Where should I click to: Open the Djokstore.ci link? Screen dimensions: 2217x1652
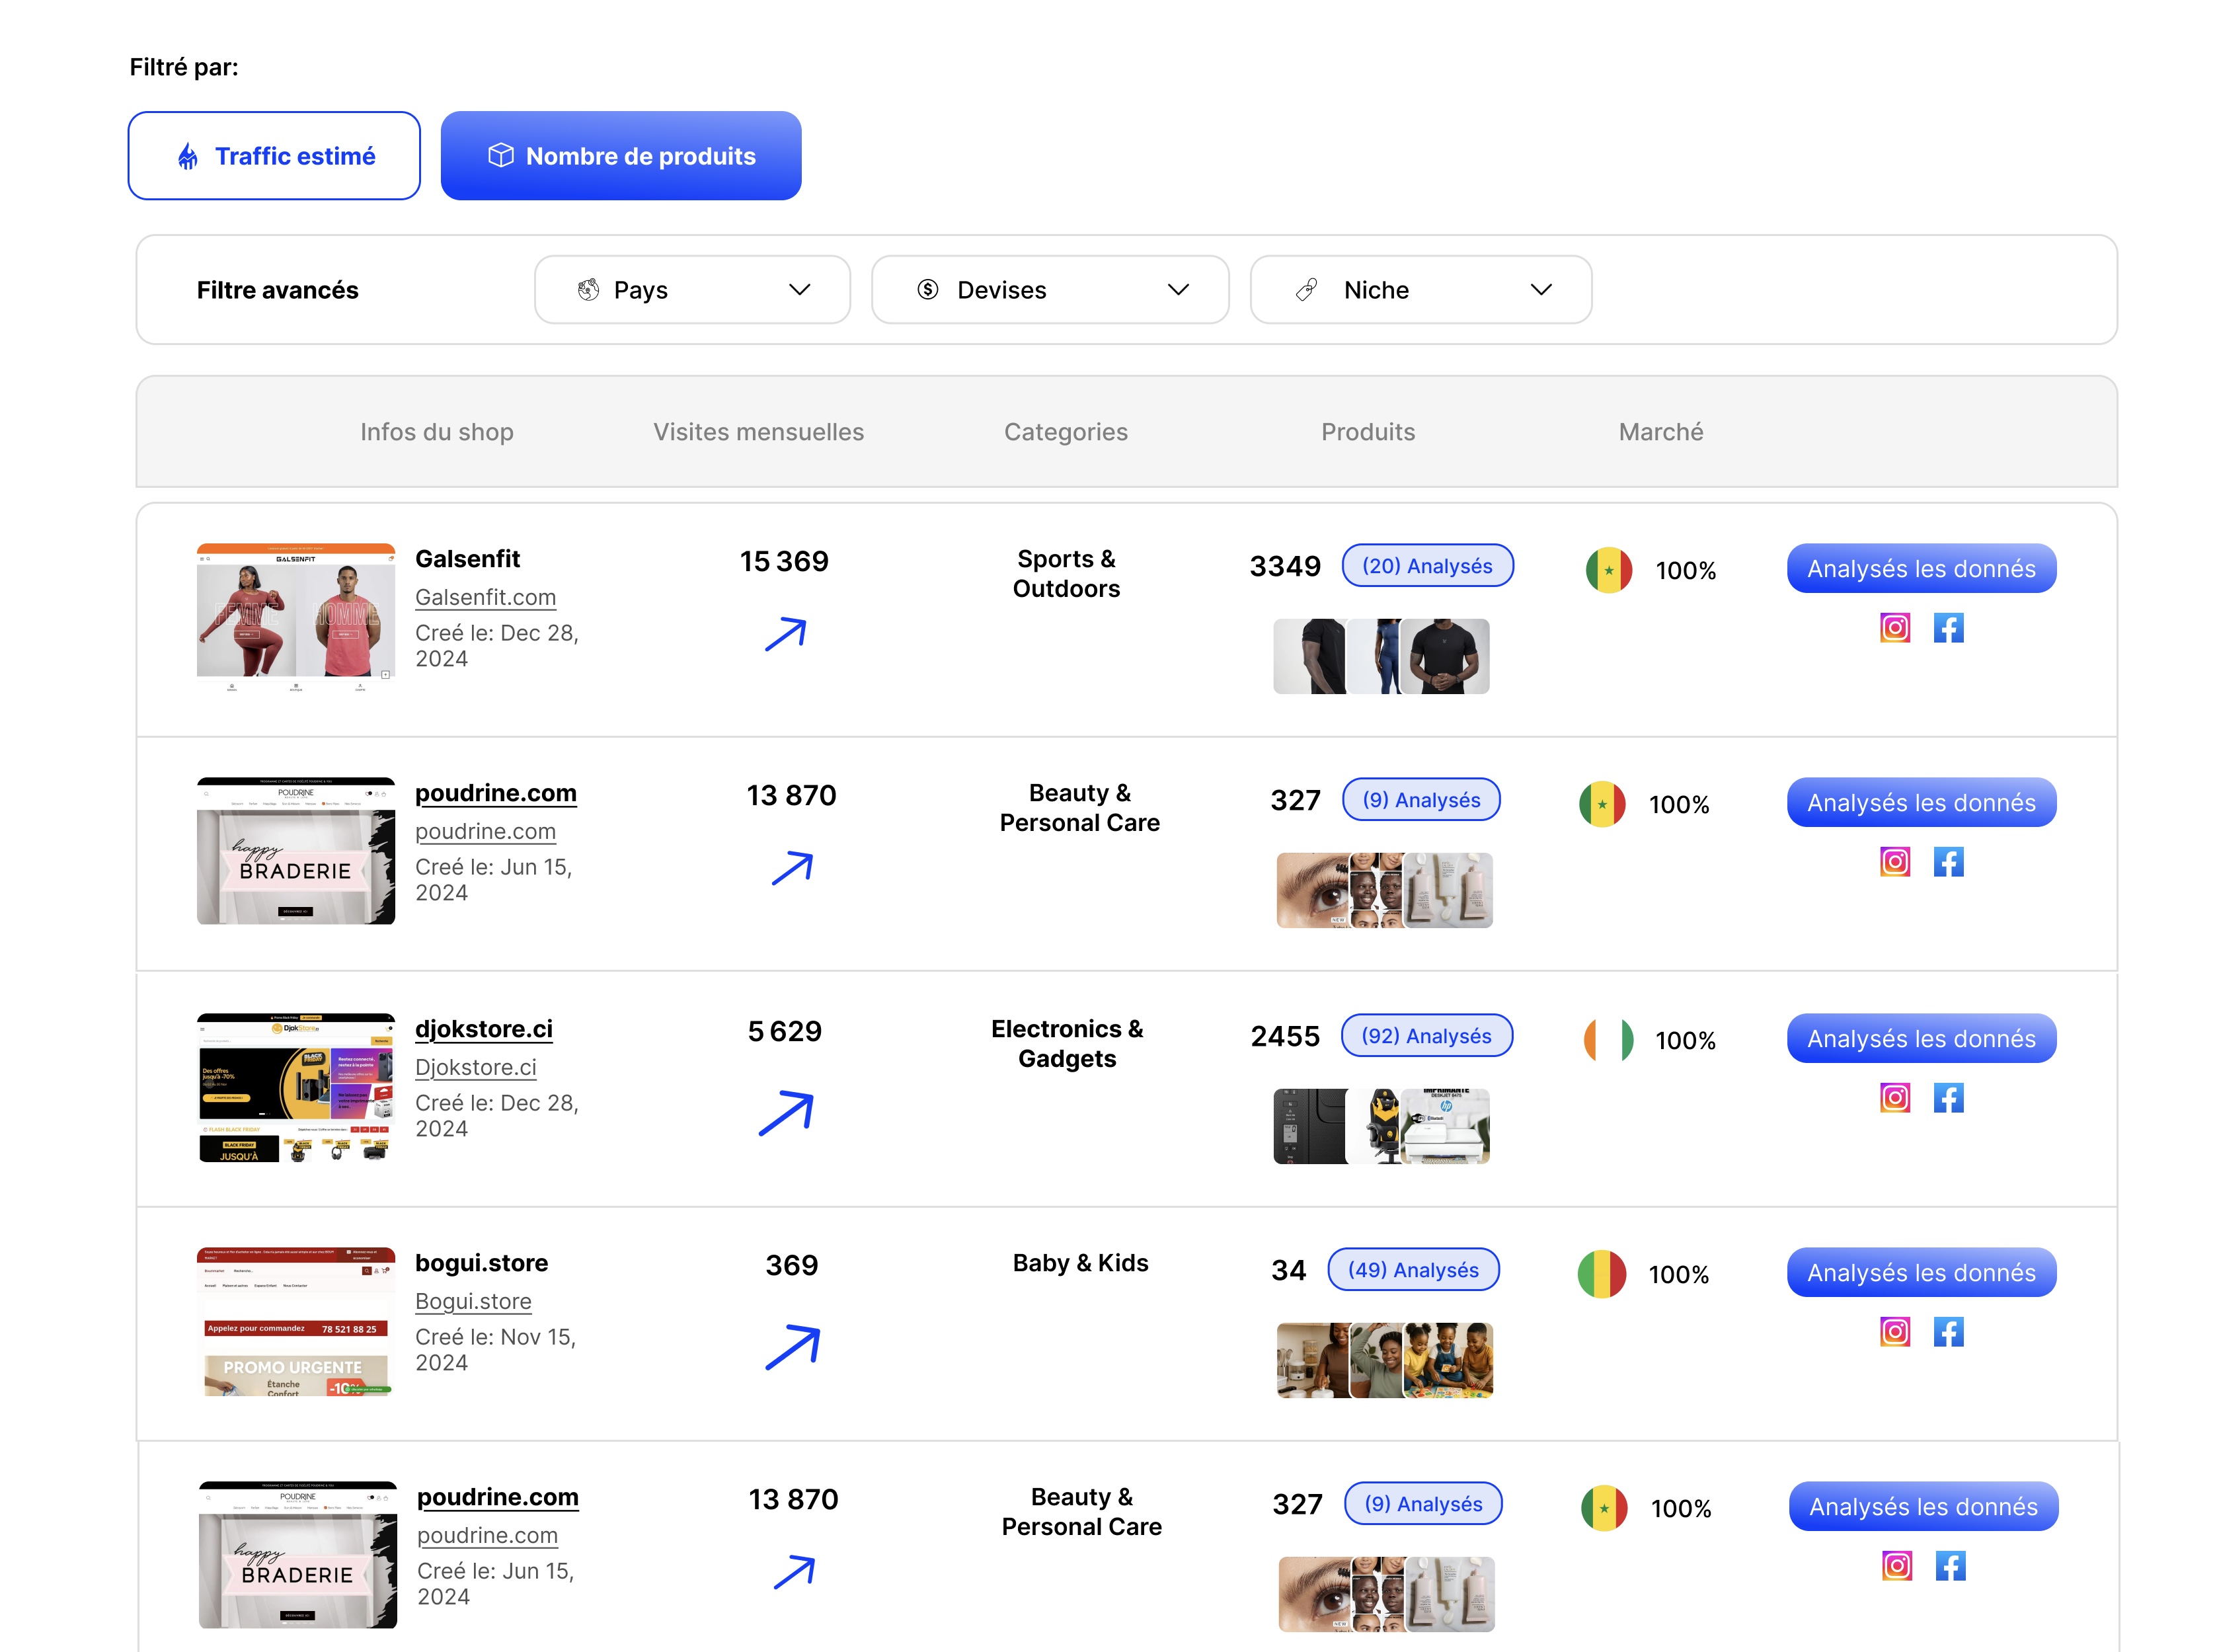pos(476,1067)
